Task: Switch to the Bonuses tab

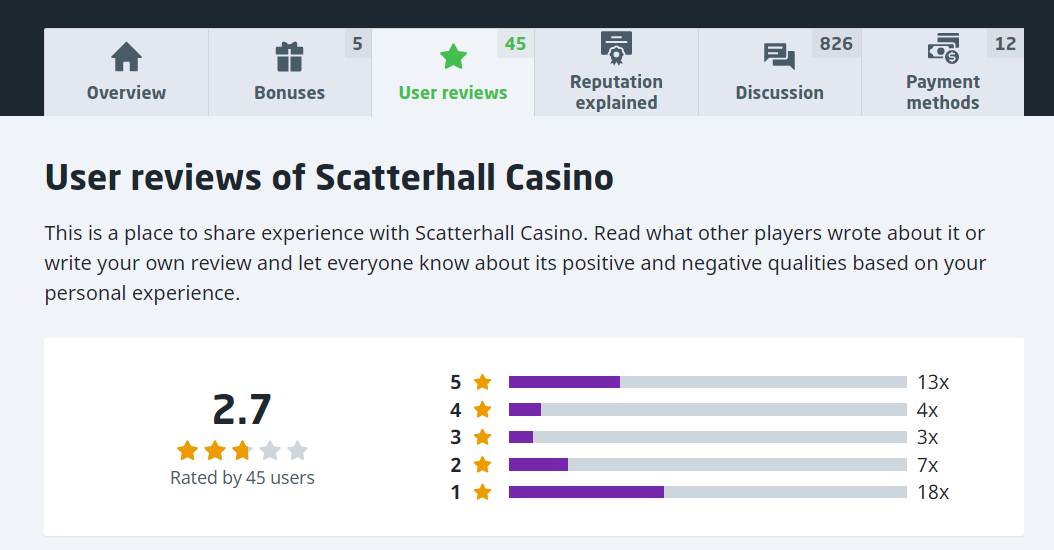Action: pyautogui.click(x=289, y=92)
